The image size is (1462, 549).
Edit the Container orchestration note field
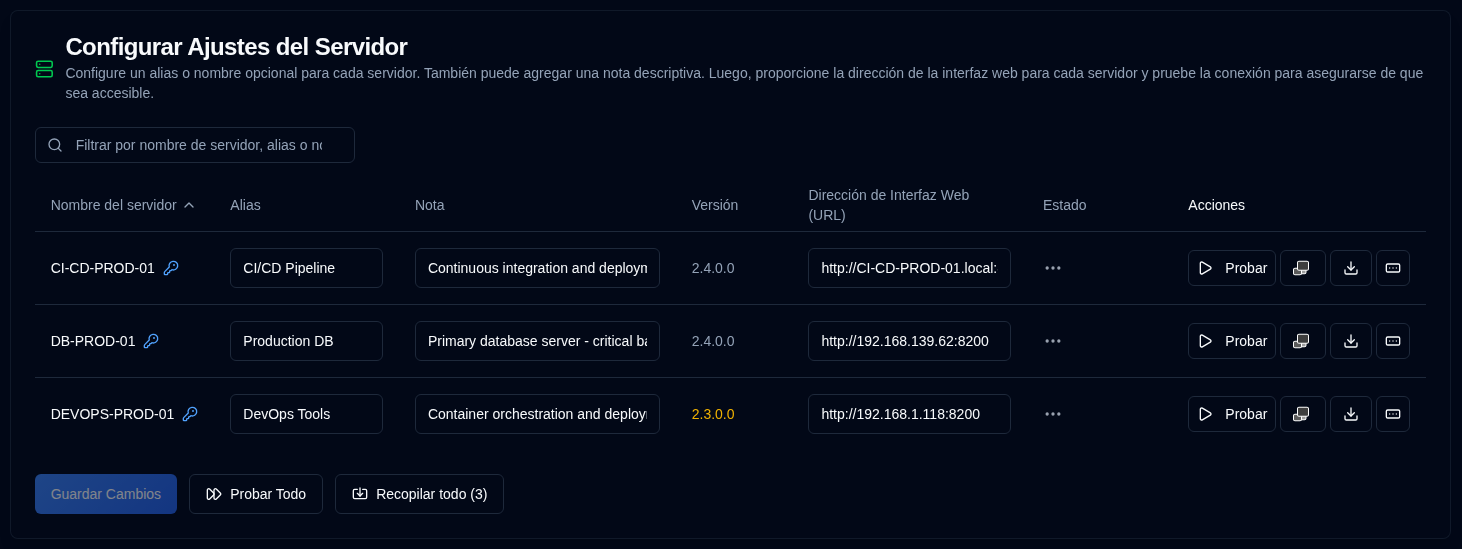coord(537,414)
